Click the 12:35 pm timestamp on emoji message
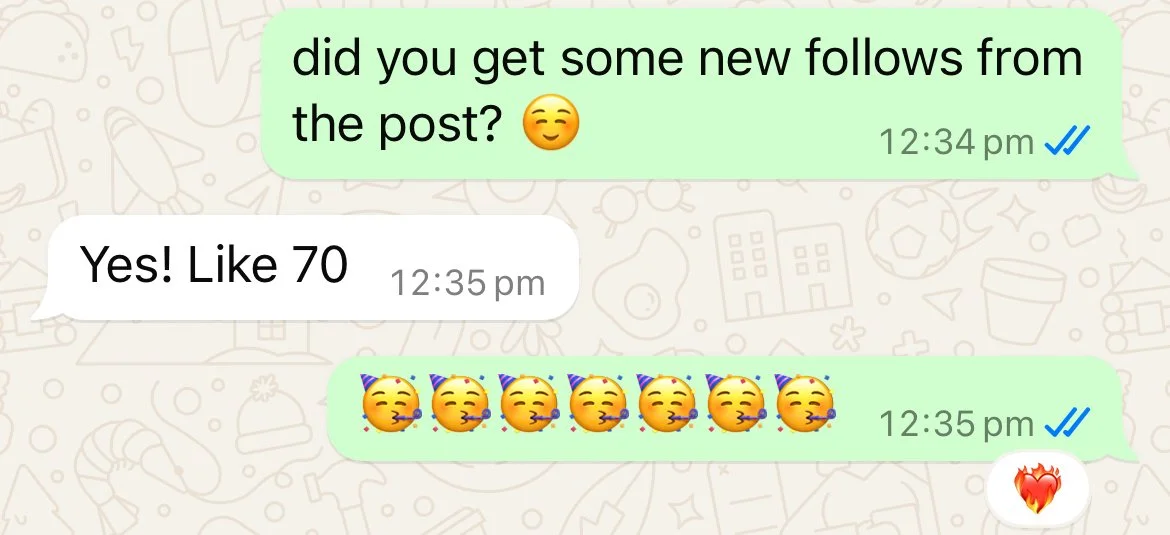Image resolution: width=1170 pixels, height=535 pixels. pyautogui.click(x=957, y=425)
